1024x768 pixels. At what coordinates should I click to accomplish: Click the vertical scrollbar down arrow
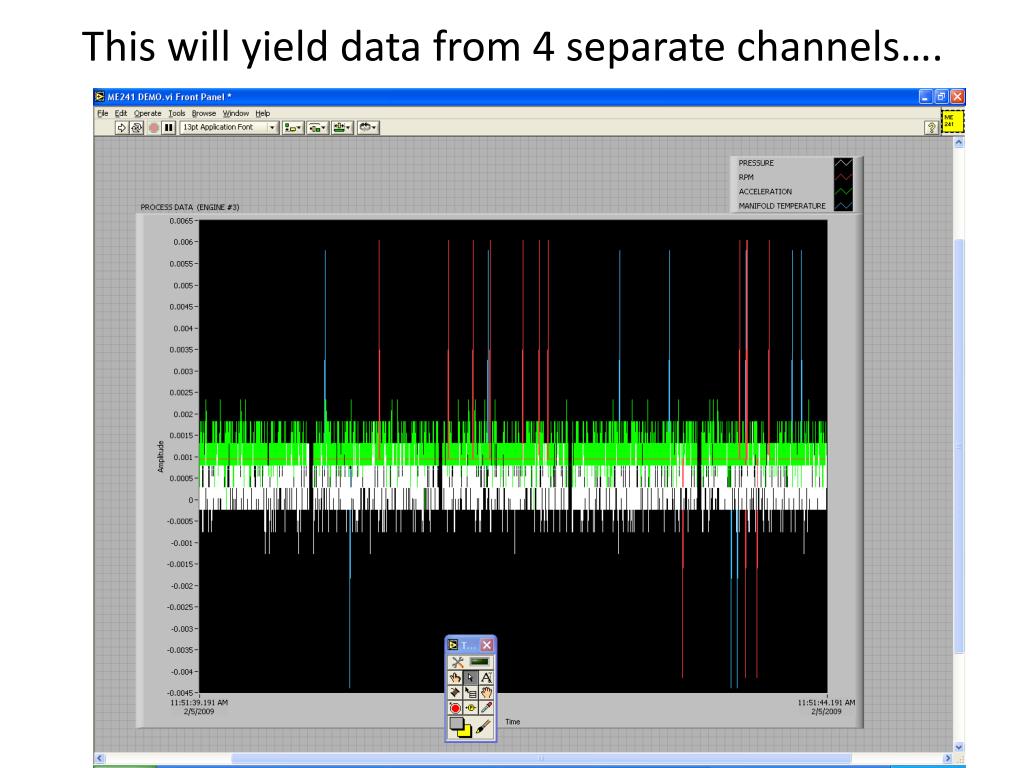[959, 747]
